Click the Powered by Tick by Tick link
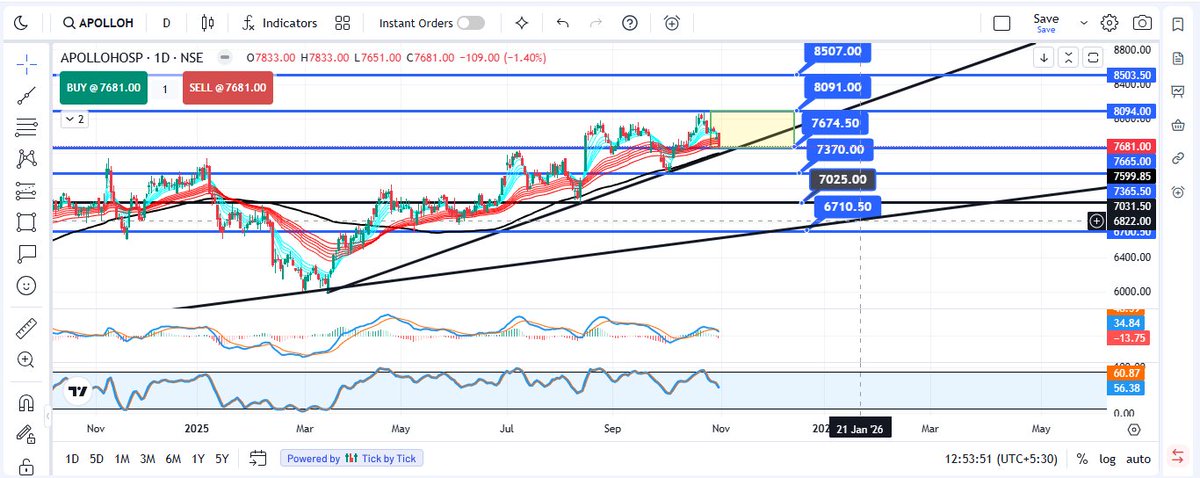Screen dimensions: 1200x478 click(x=351, y=458)
